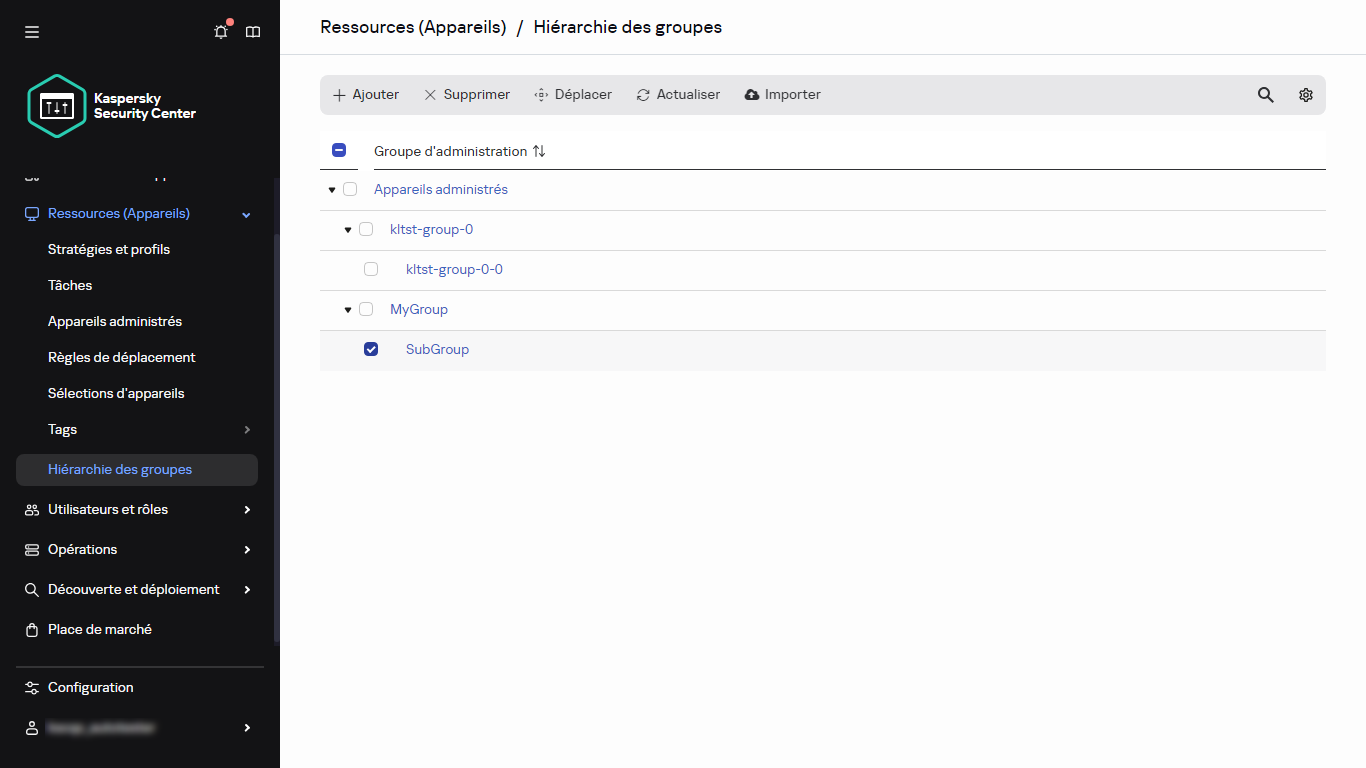Uncheck the SubGroup checkbox

tap(371, 349)
